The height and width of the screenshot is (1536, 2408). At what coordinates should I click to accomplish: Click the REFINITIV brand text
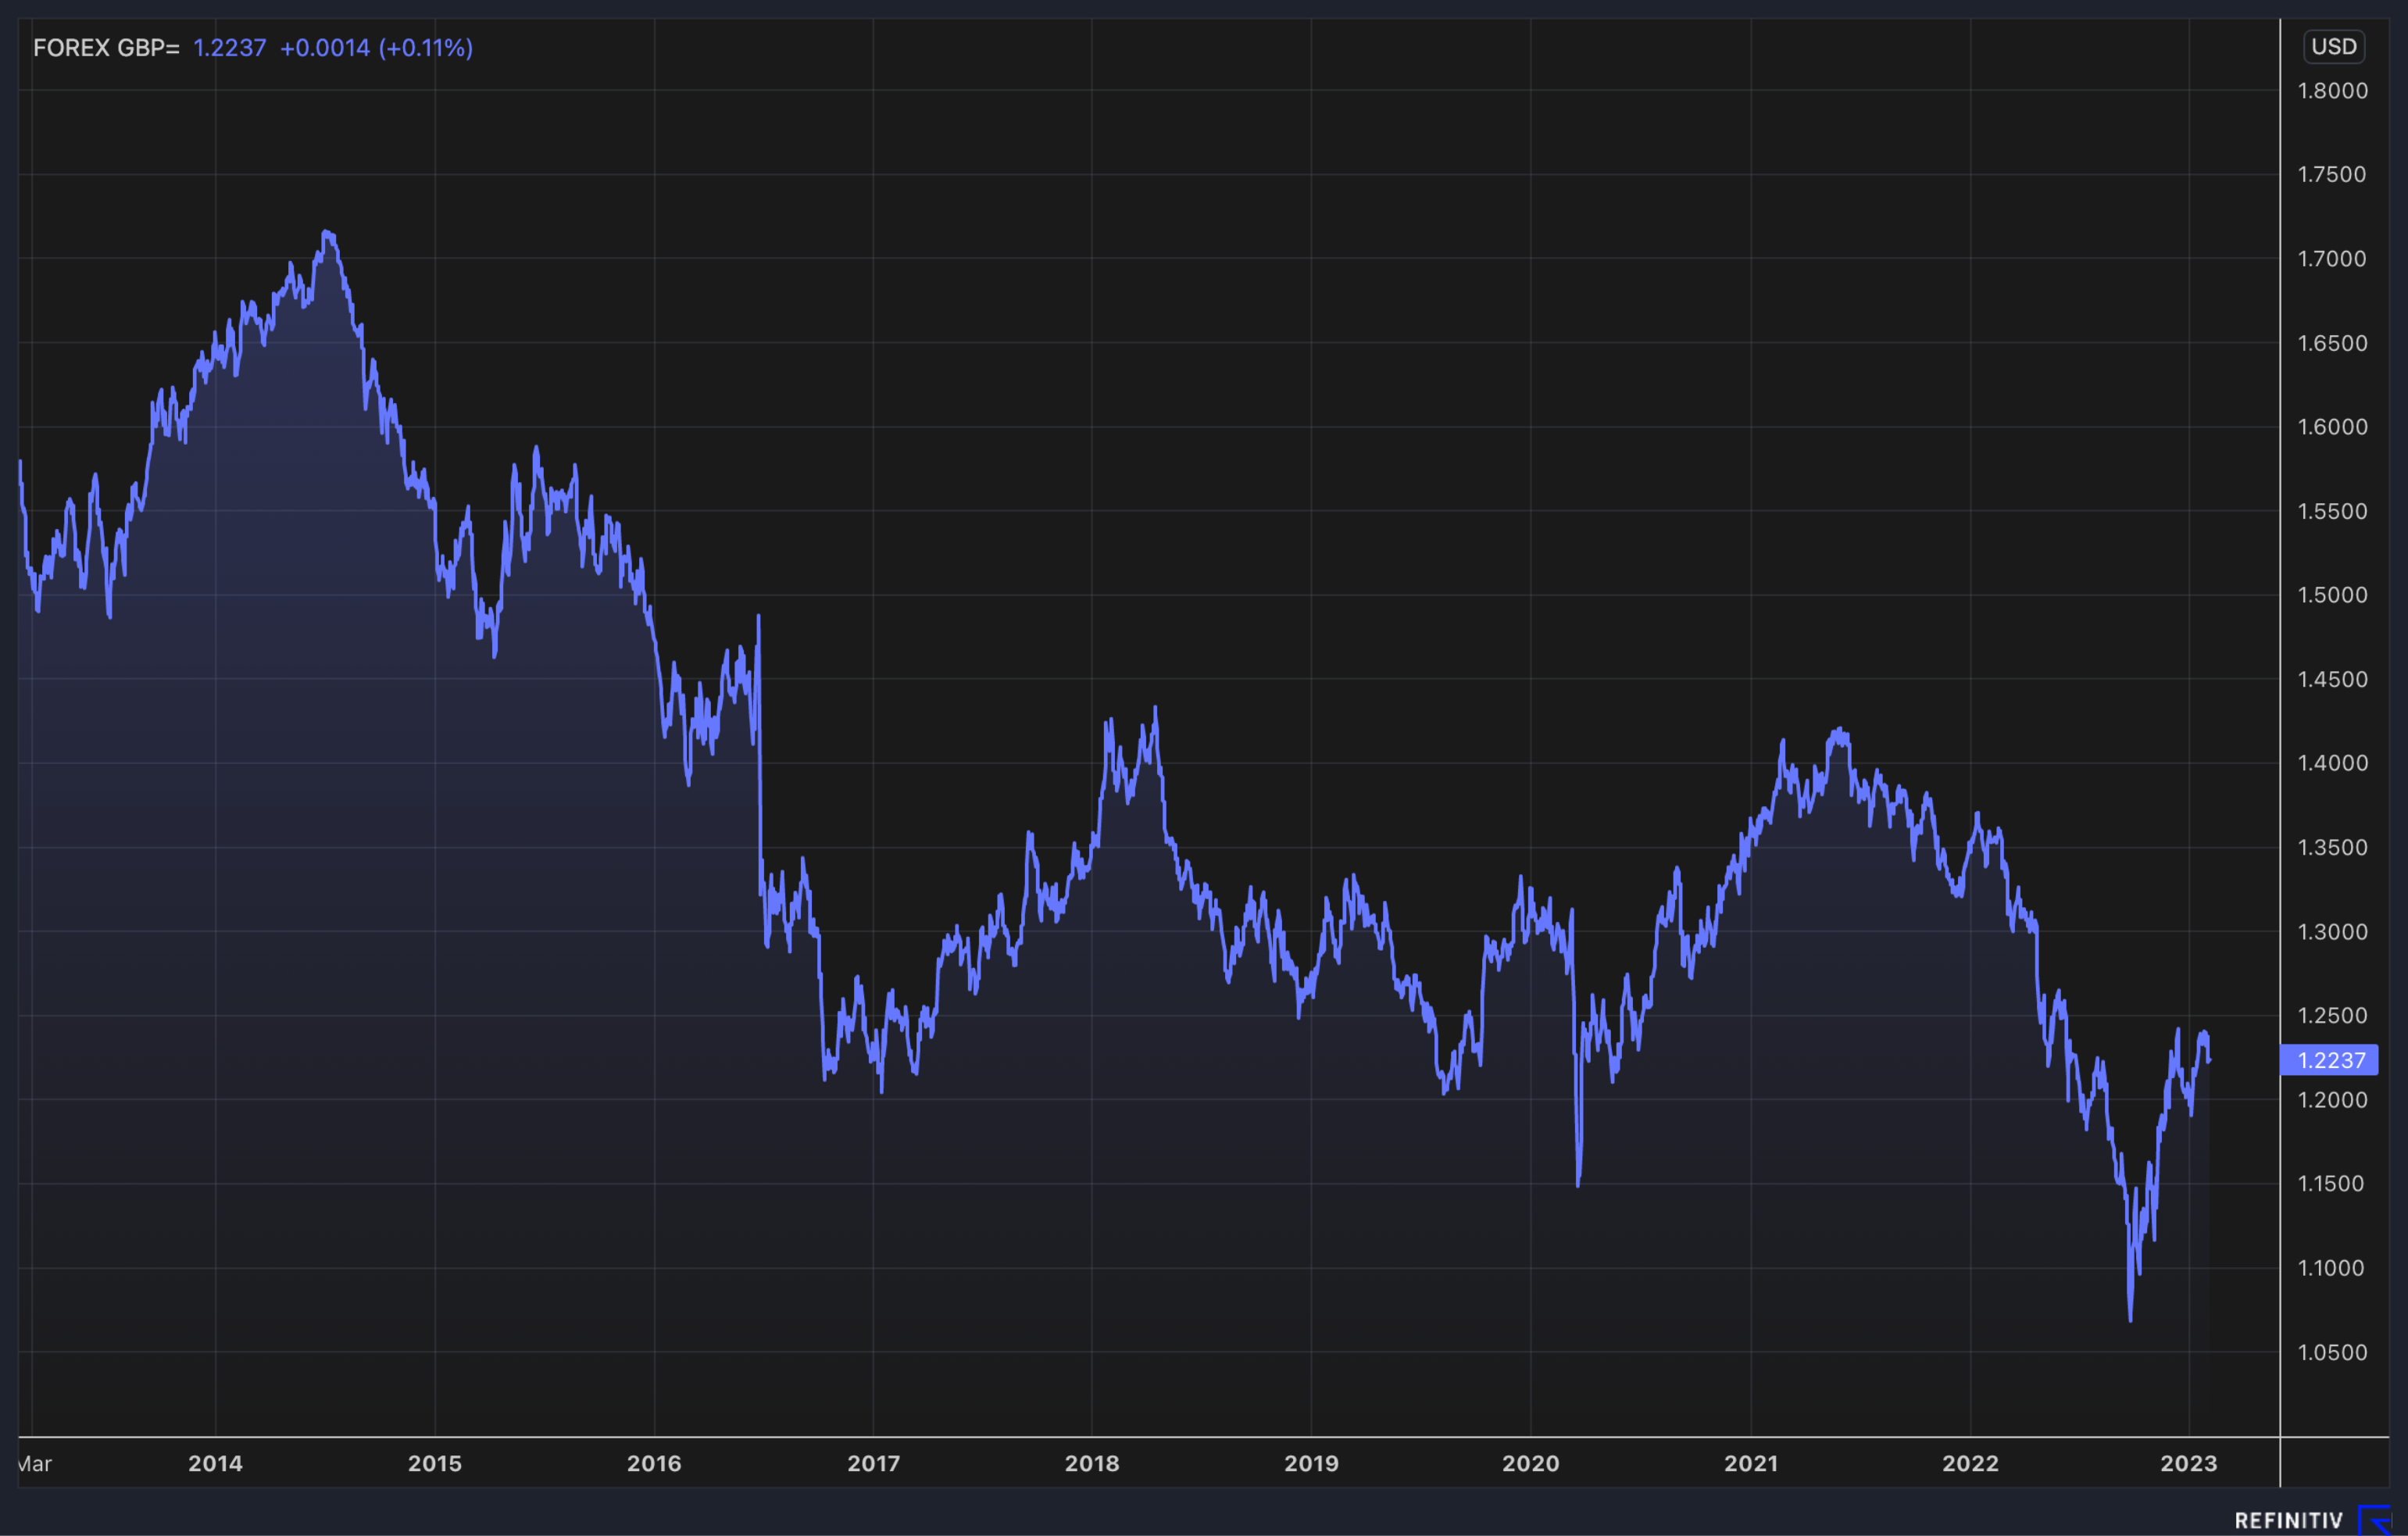click(2289, 1521)
